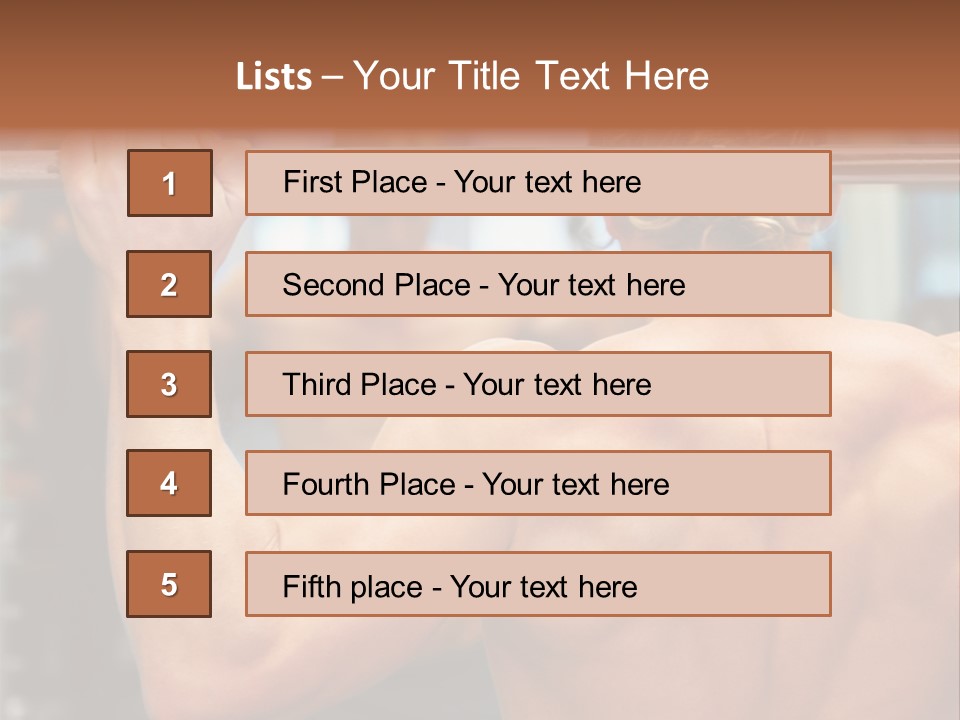Image resolution: width=960 pixels, height=720 pixels.
Task: Click Your Title Text Here in title
Action: [530, 77]
